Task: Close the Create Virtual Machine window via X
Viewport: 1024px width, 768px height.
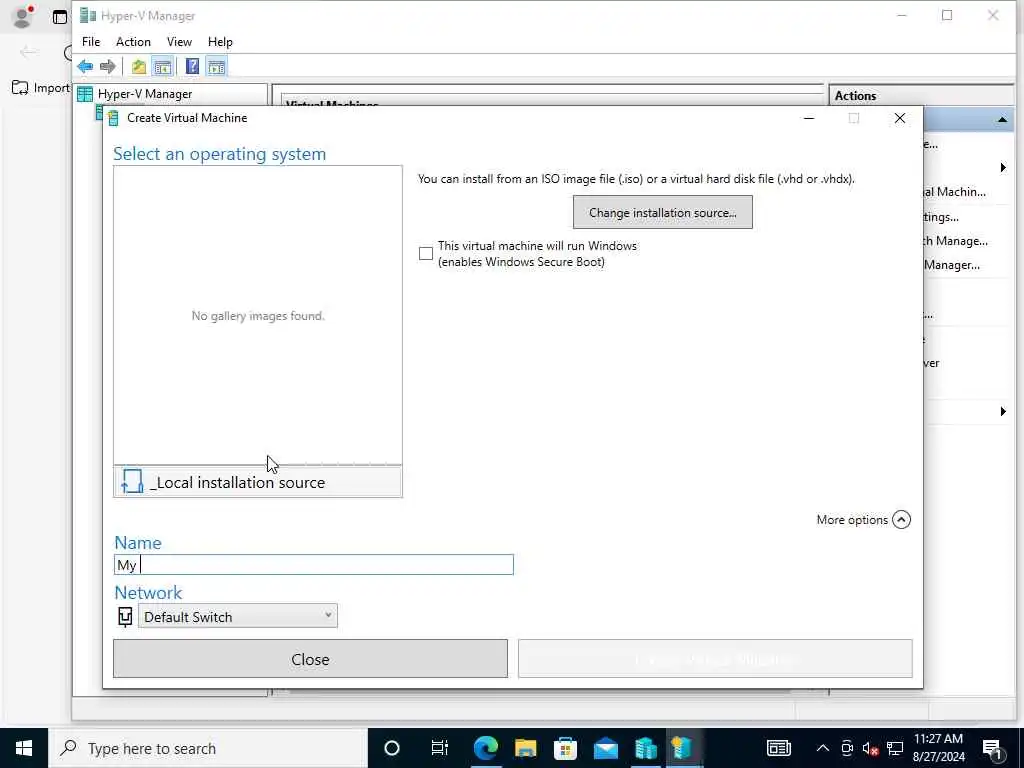Action: tap(900, 118)
